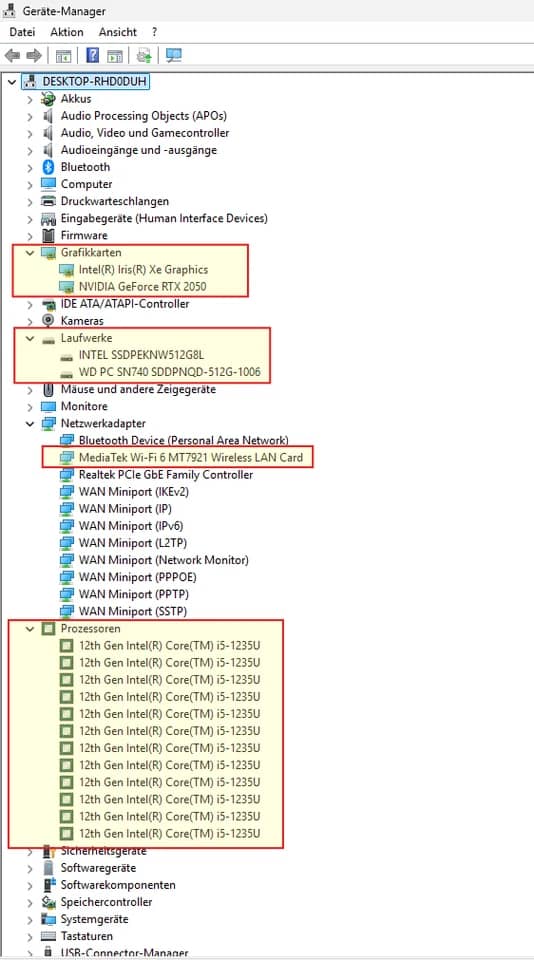Image resolution: width=534 pixels, height=960 pixels.
Task: Select the INTEL SSDPEKNW512G8L drive
Action: (141, 355)
